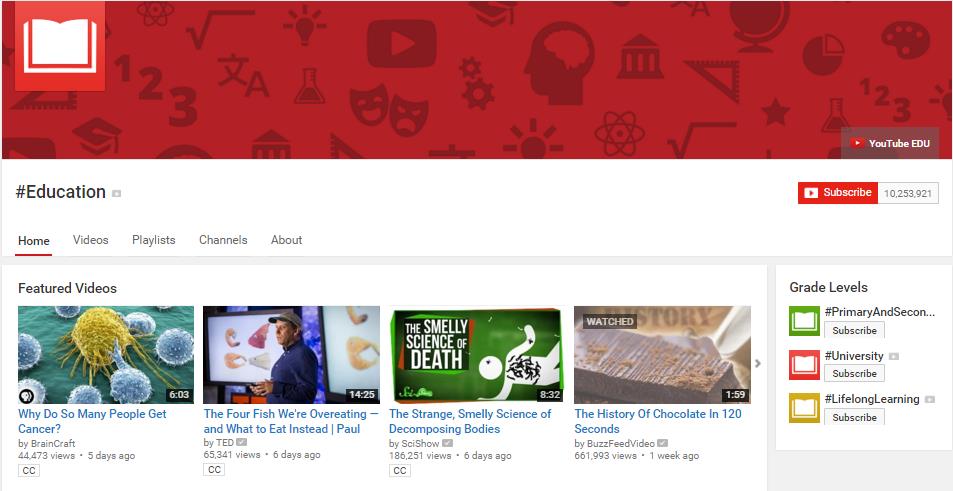Play the chocolate history thumbnail

point(662,355)
